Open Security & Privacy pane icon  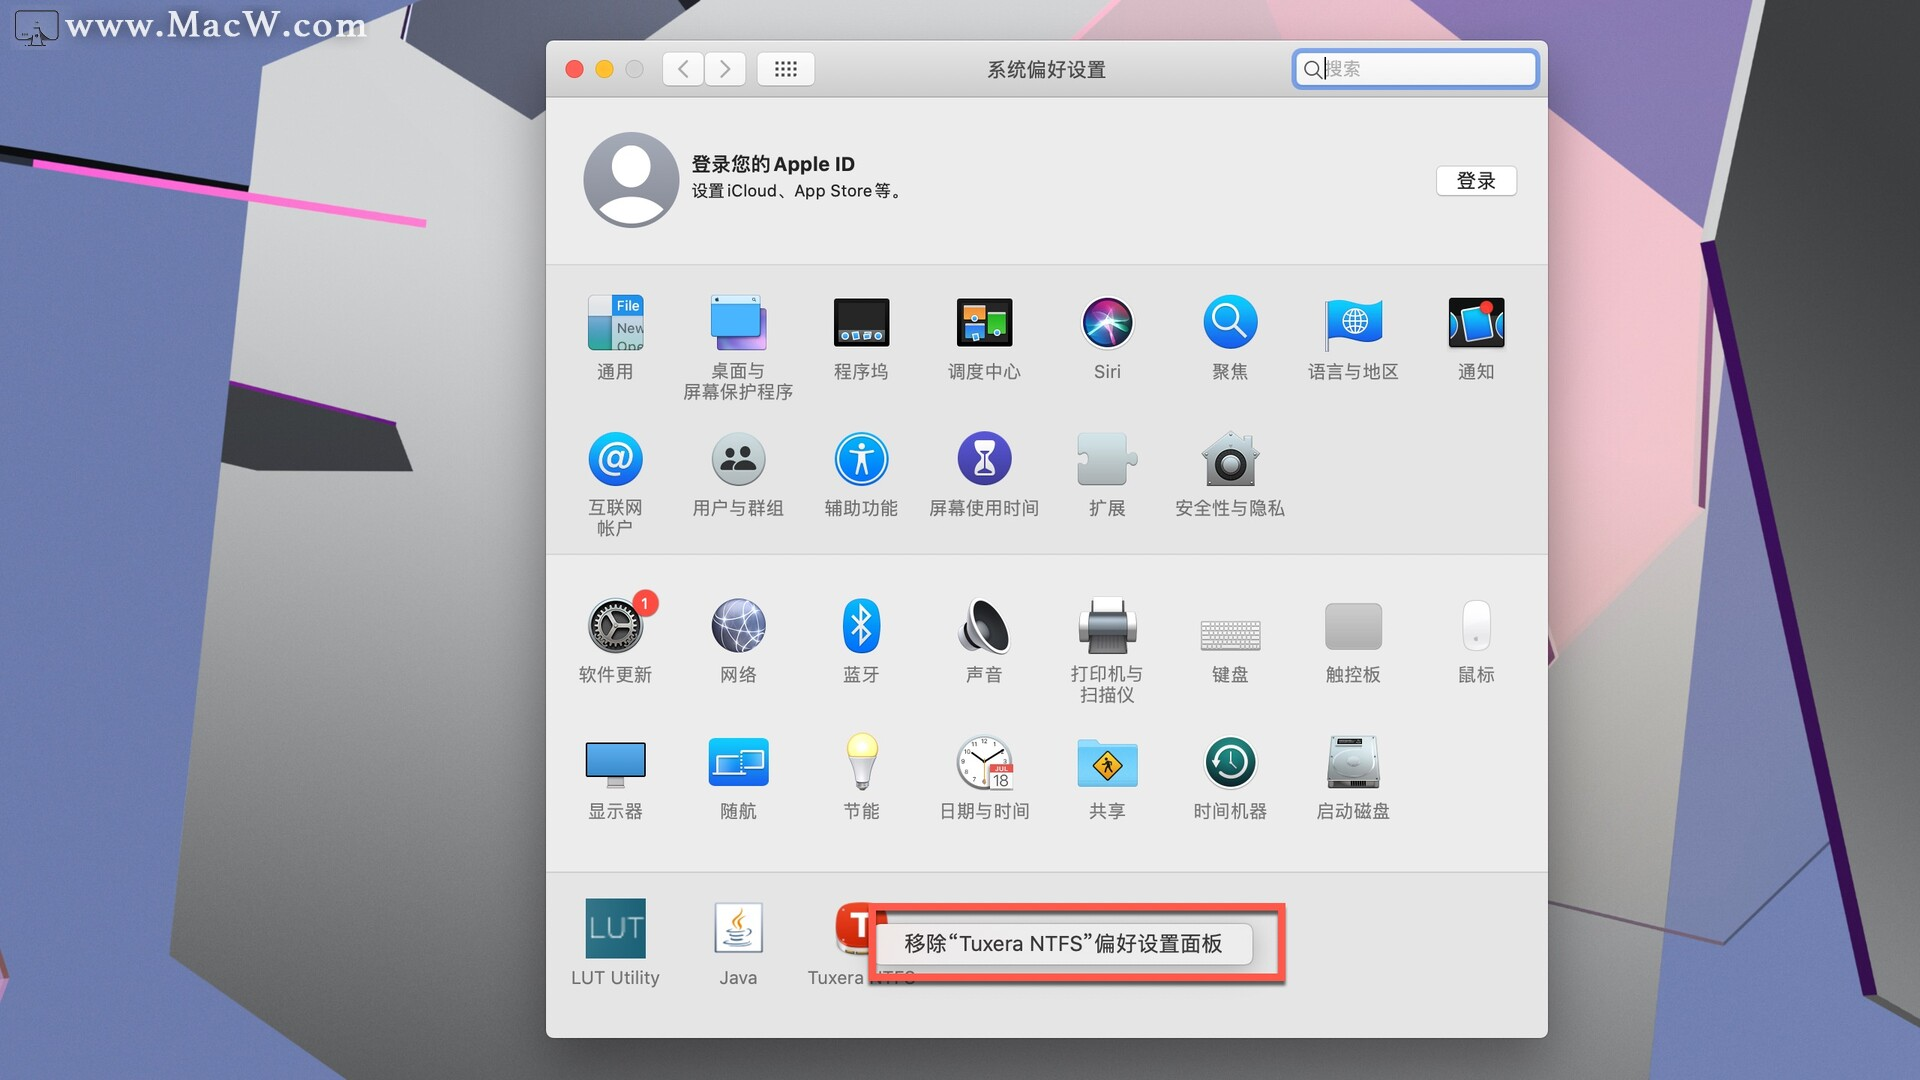1230,460
